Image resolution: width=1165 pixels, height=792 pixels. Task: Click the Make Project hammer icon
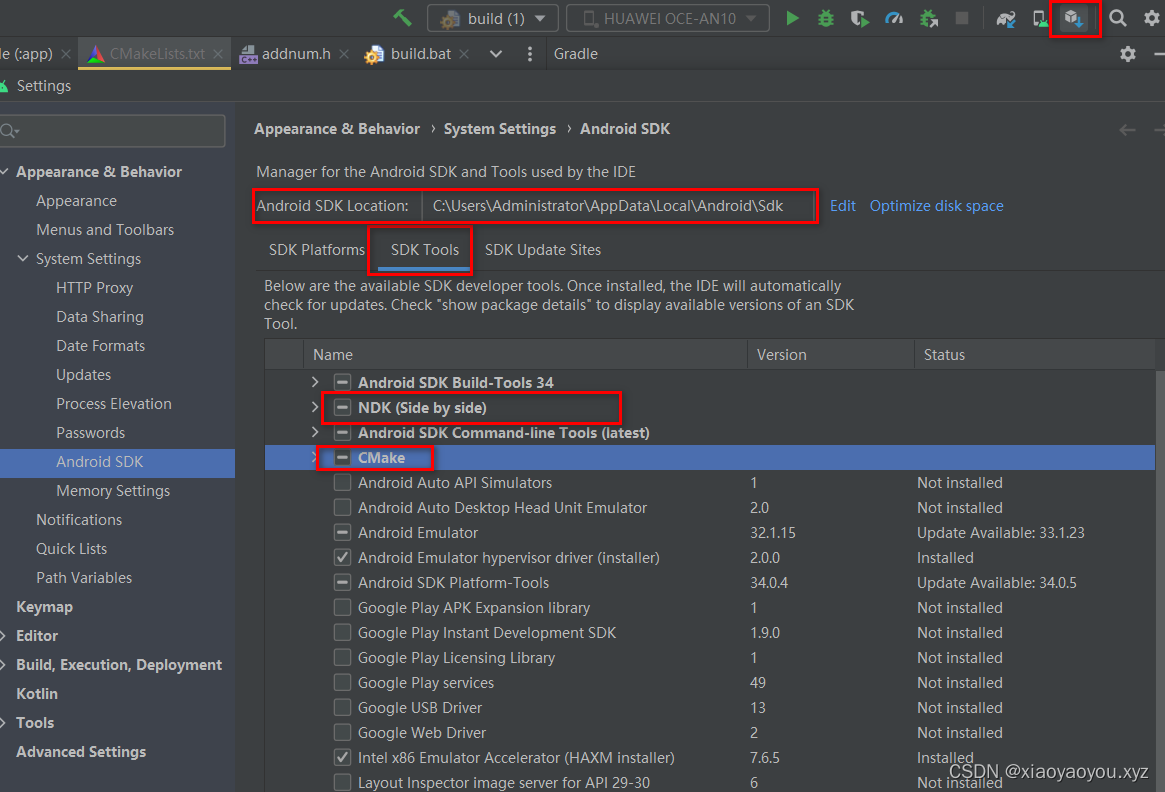pyautogui.click(x=402, y=17)
